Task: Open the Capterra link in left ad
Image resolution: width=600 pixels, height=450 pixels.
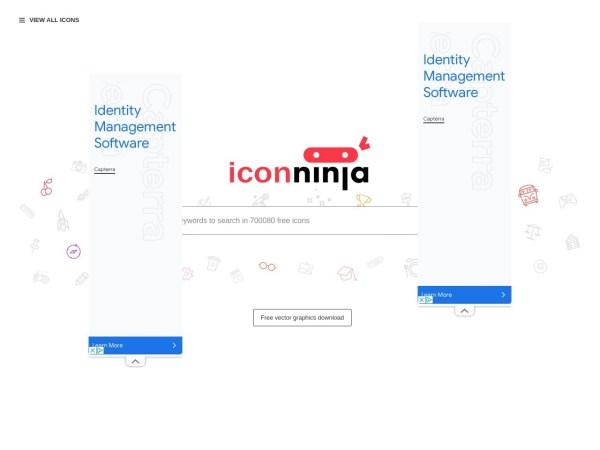Action: tap(104, 170)
